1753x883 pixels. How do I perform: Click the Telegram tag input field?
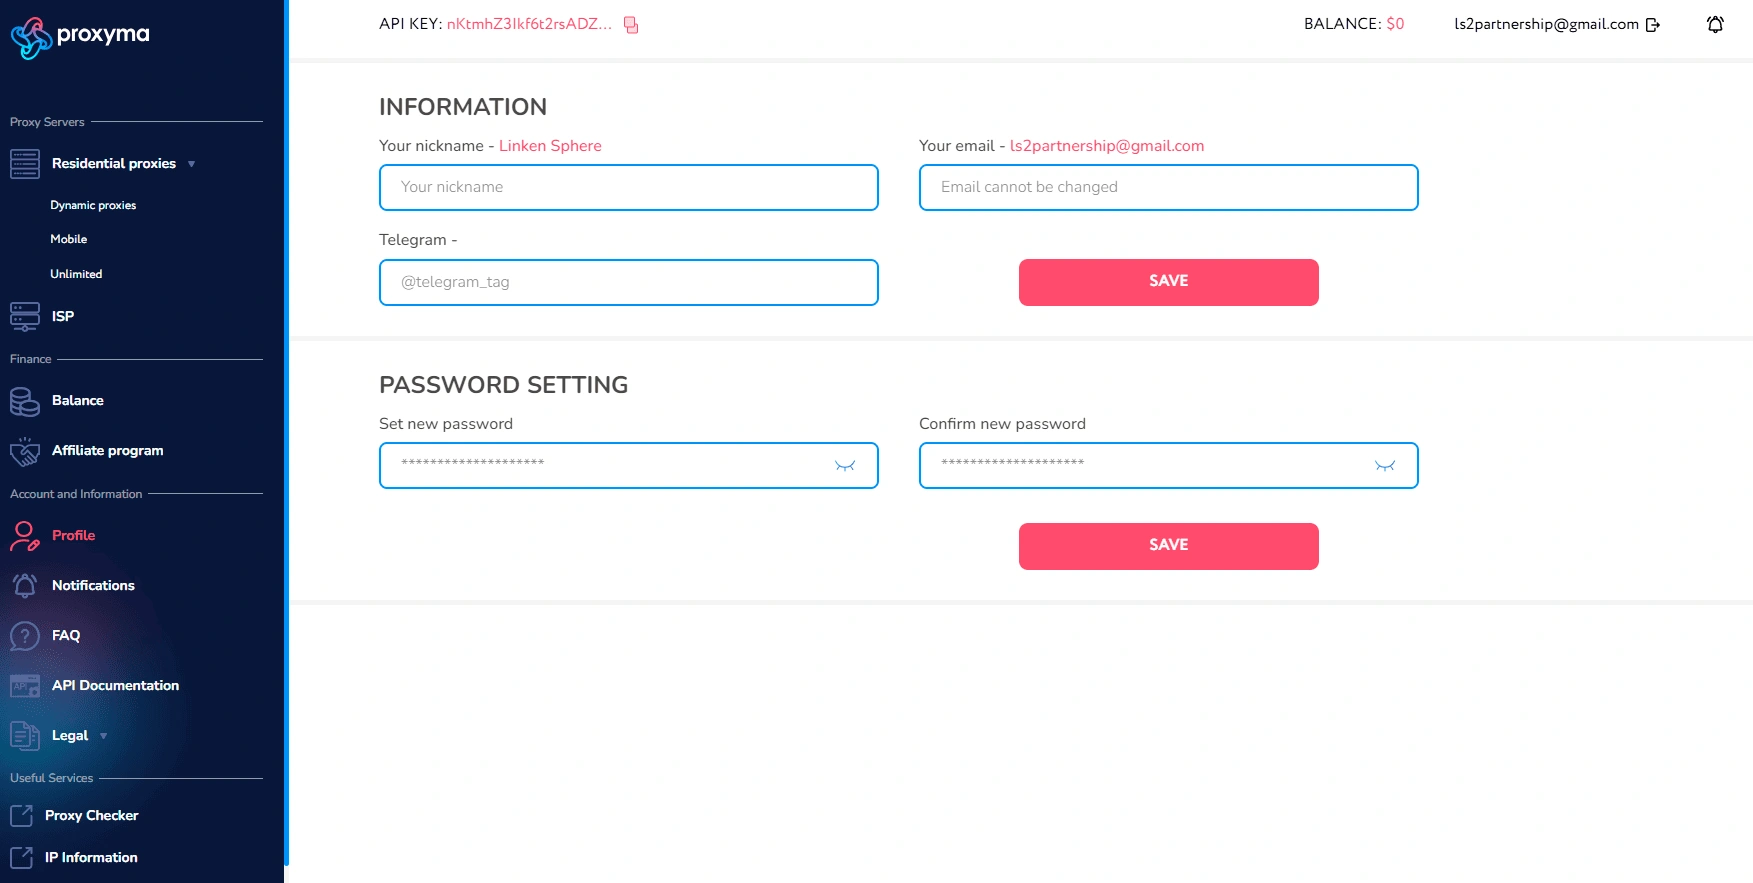coord(628,283)
